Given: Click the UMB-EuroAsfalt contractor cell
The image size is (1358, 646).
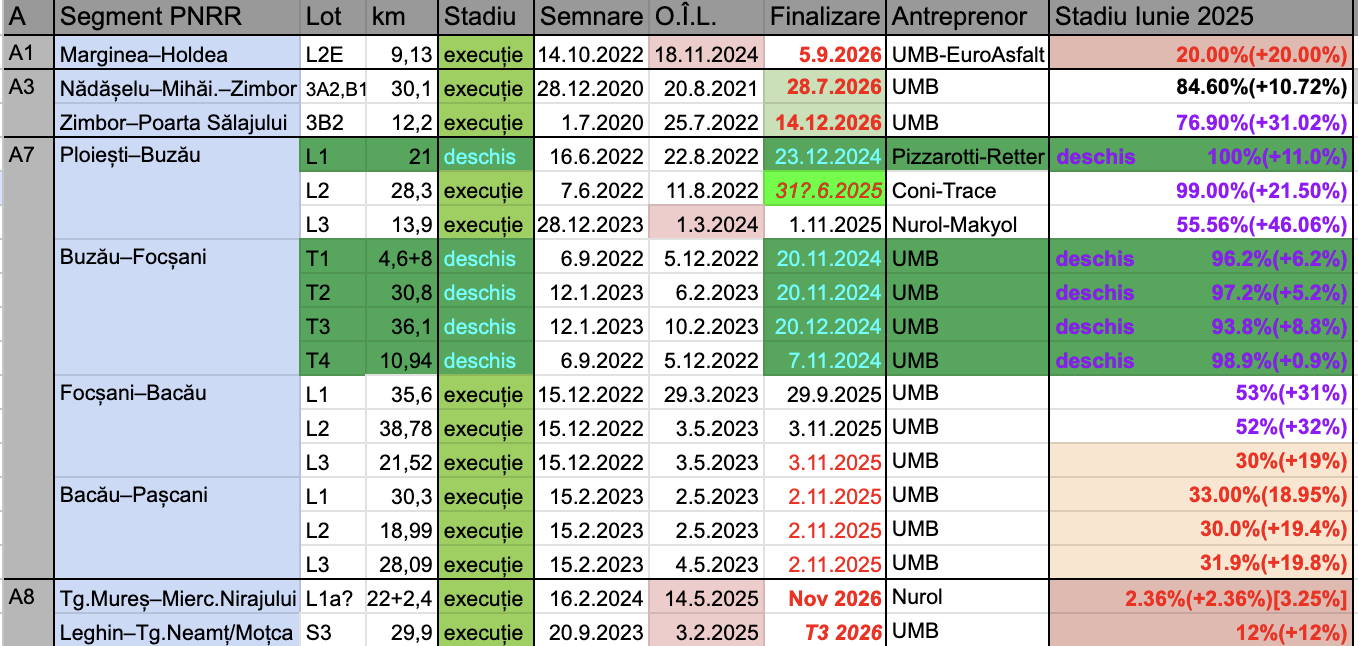Looking at the screenshot, I should (967, 55).
